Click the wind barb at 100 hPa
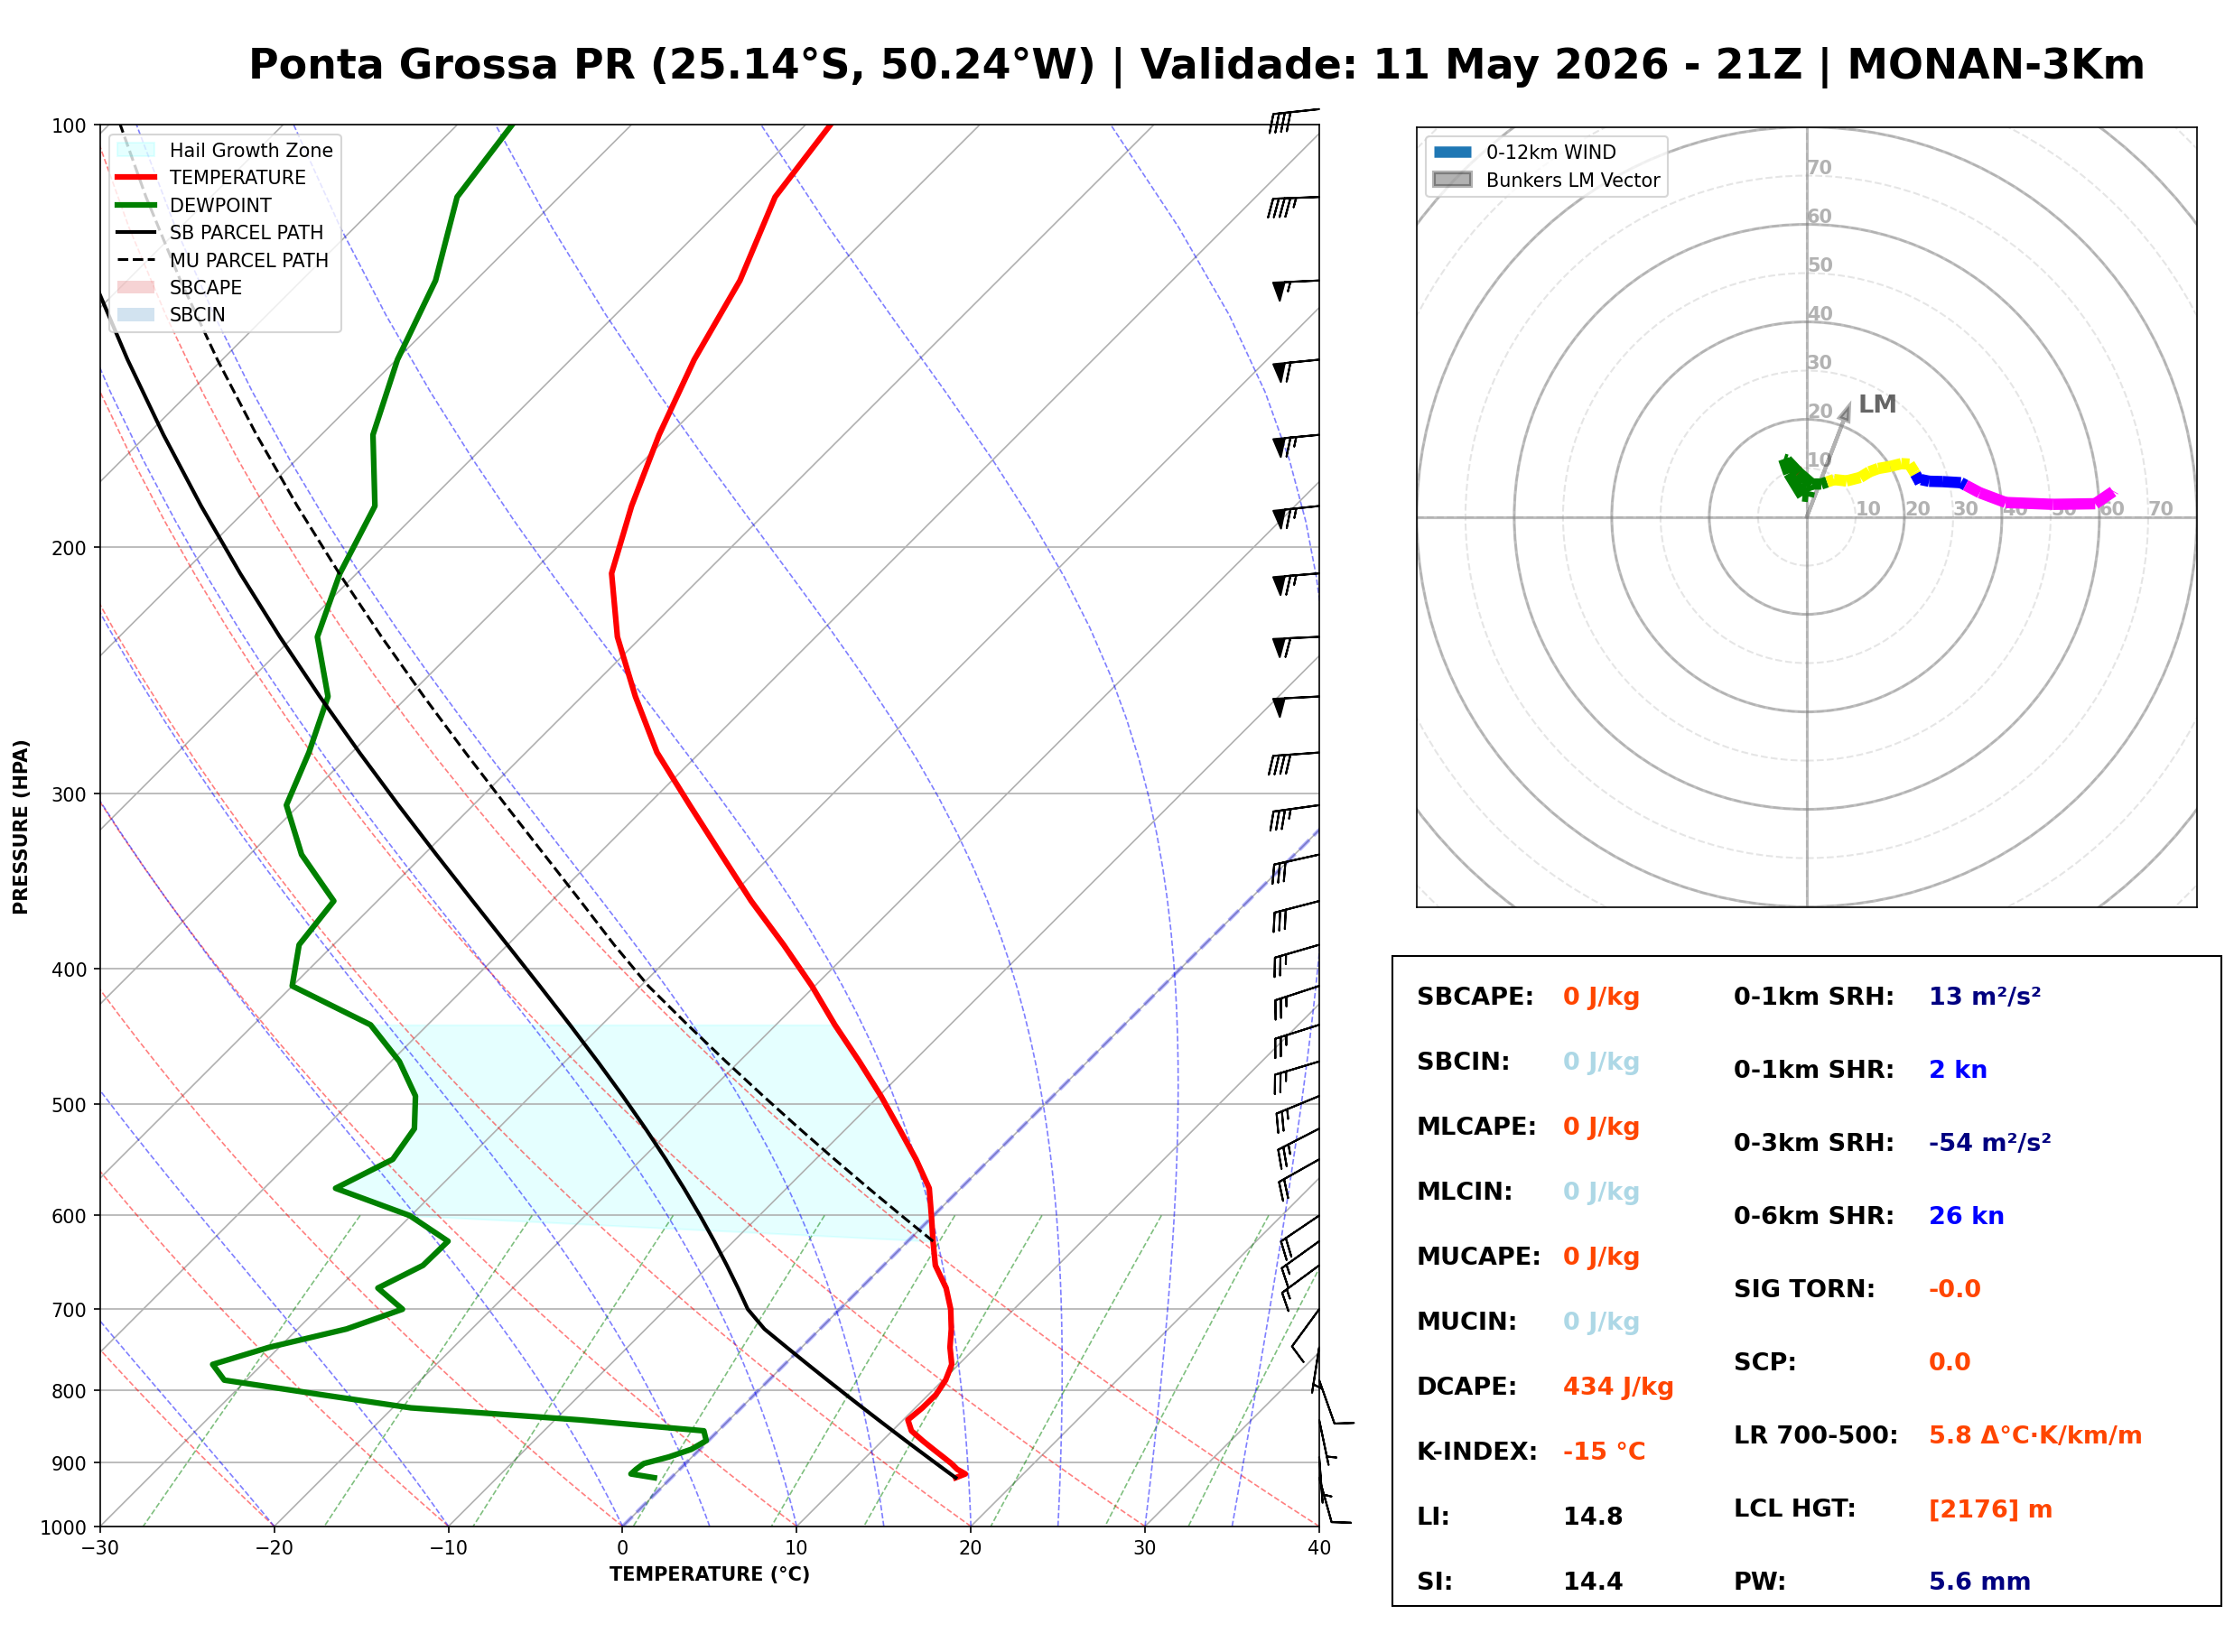The height and width of the screenshot is (1652, 2234). click(x=1294, y=119)
